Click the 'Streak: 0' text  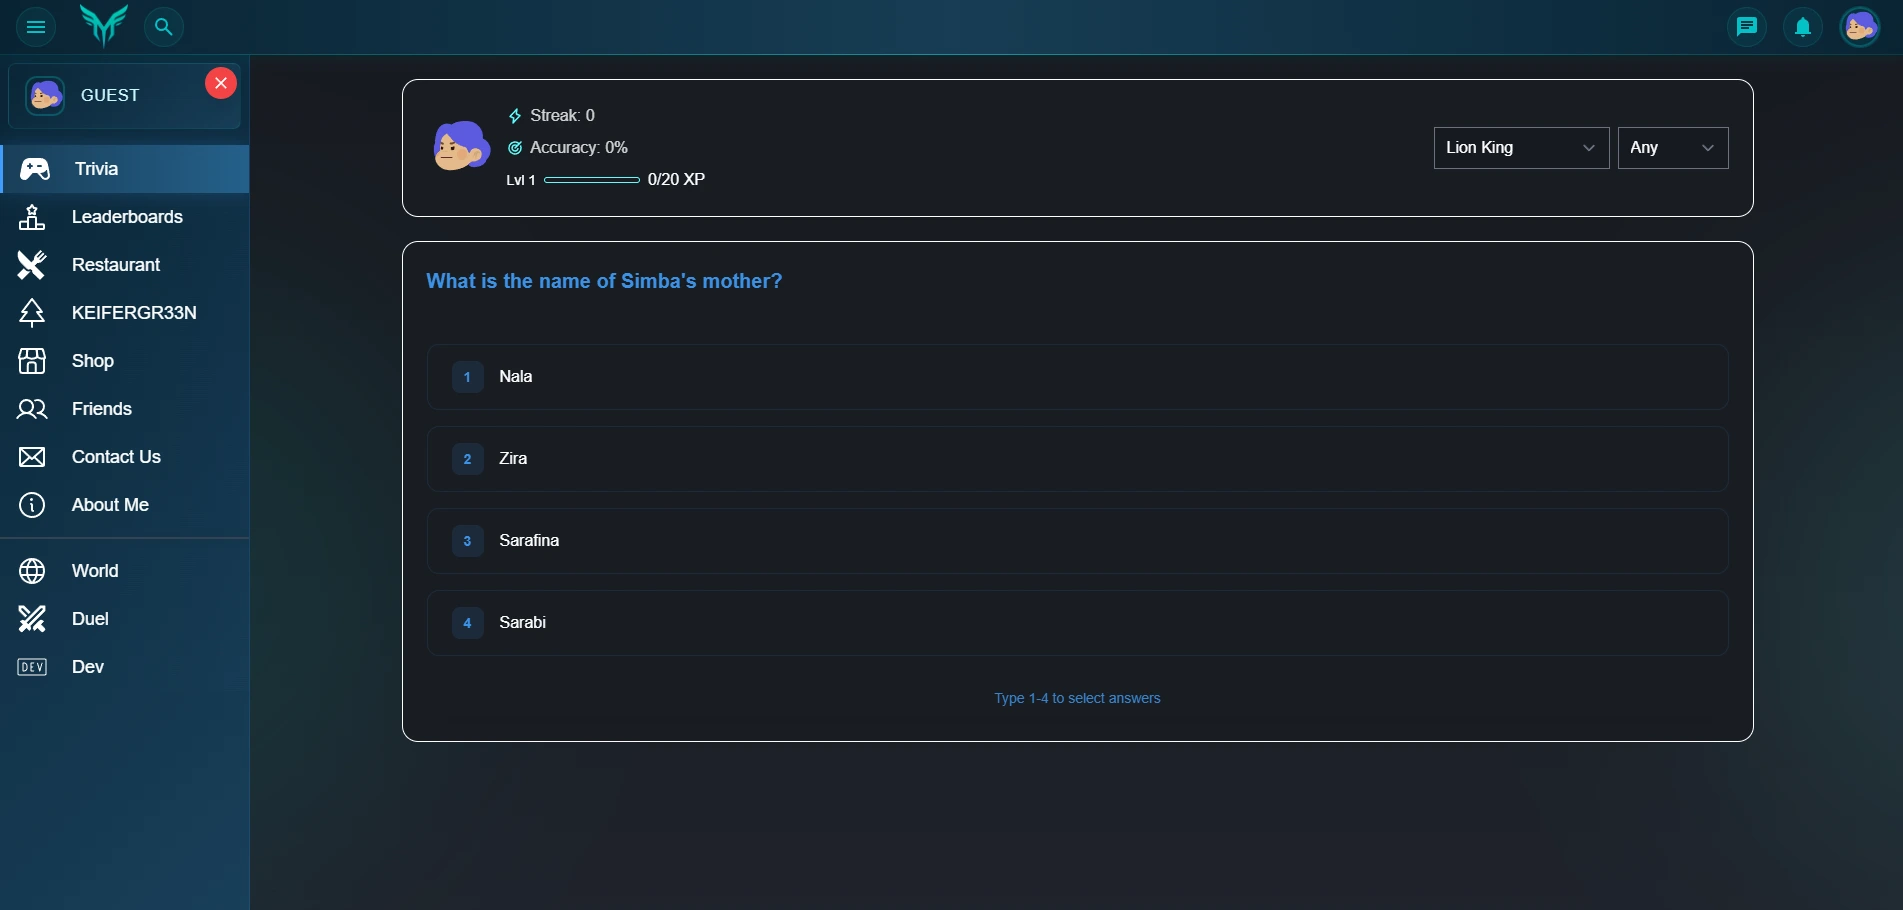tap(562, 116)
